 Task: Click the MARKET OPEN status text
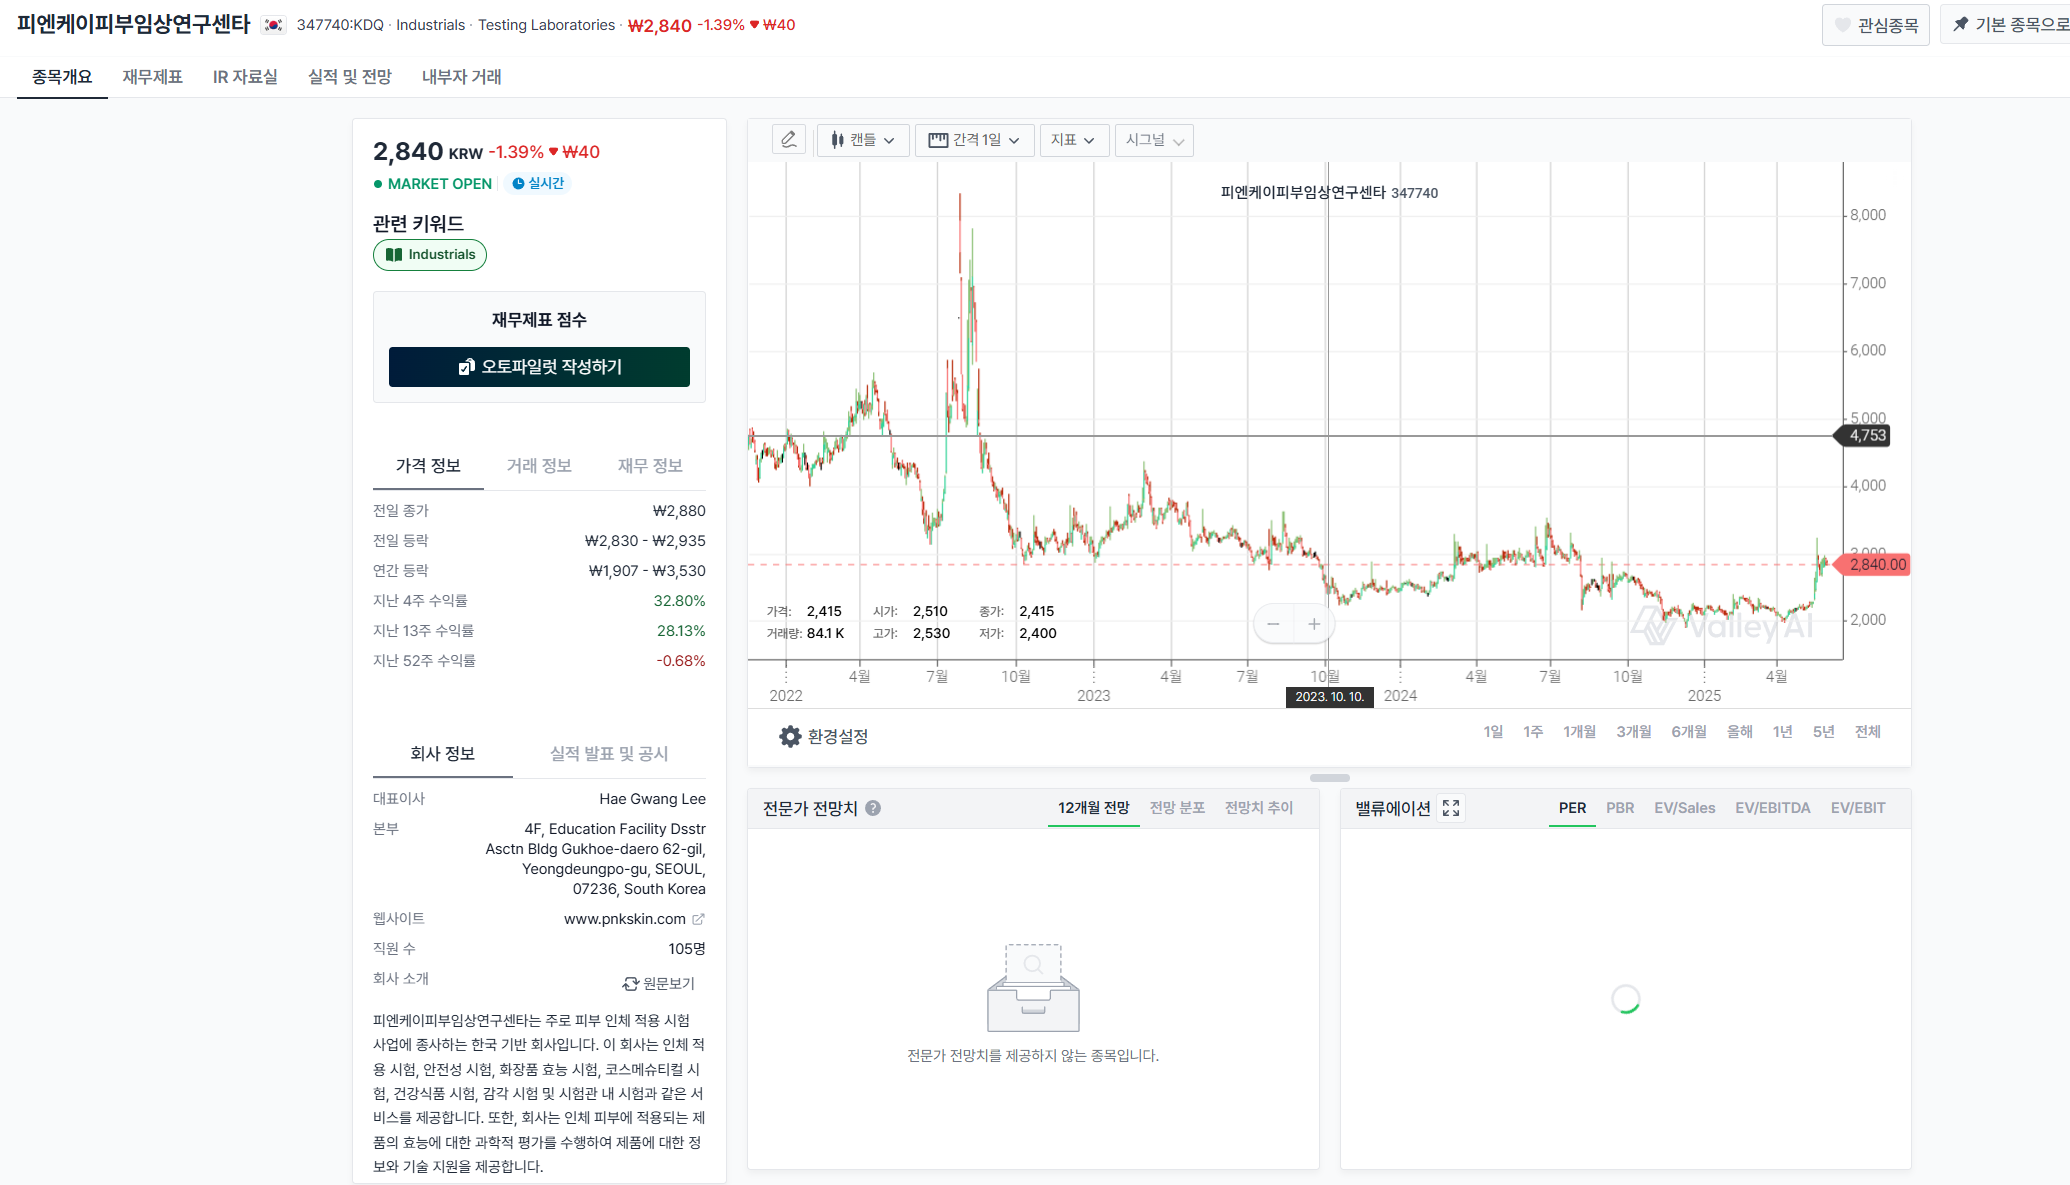click(x=440, y=184)
